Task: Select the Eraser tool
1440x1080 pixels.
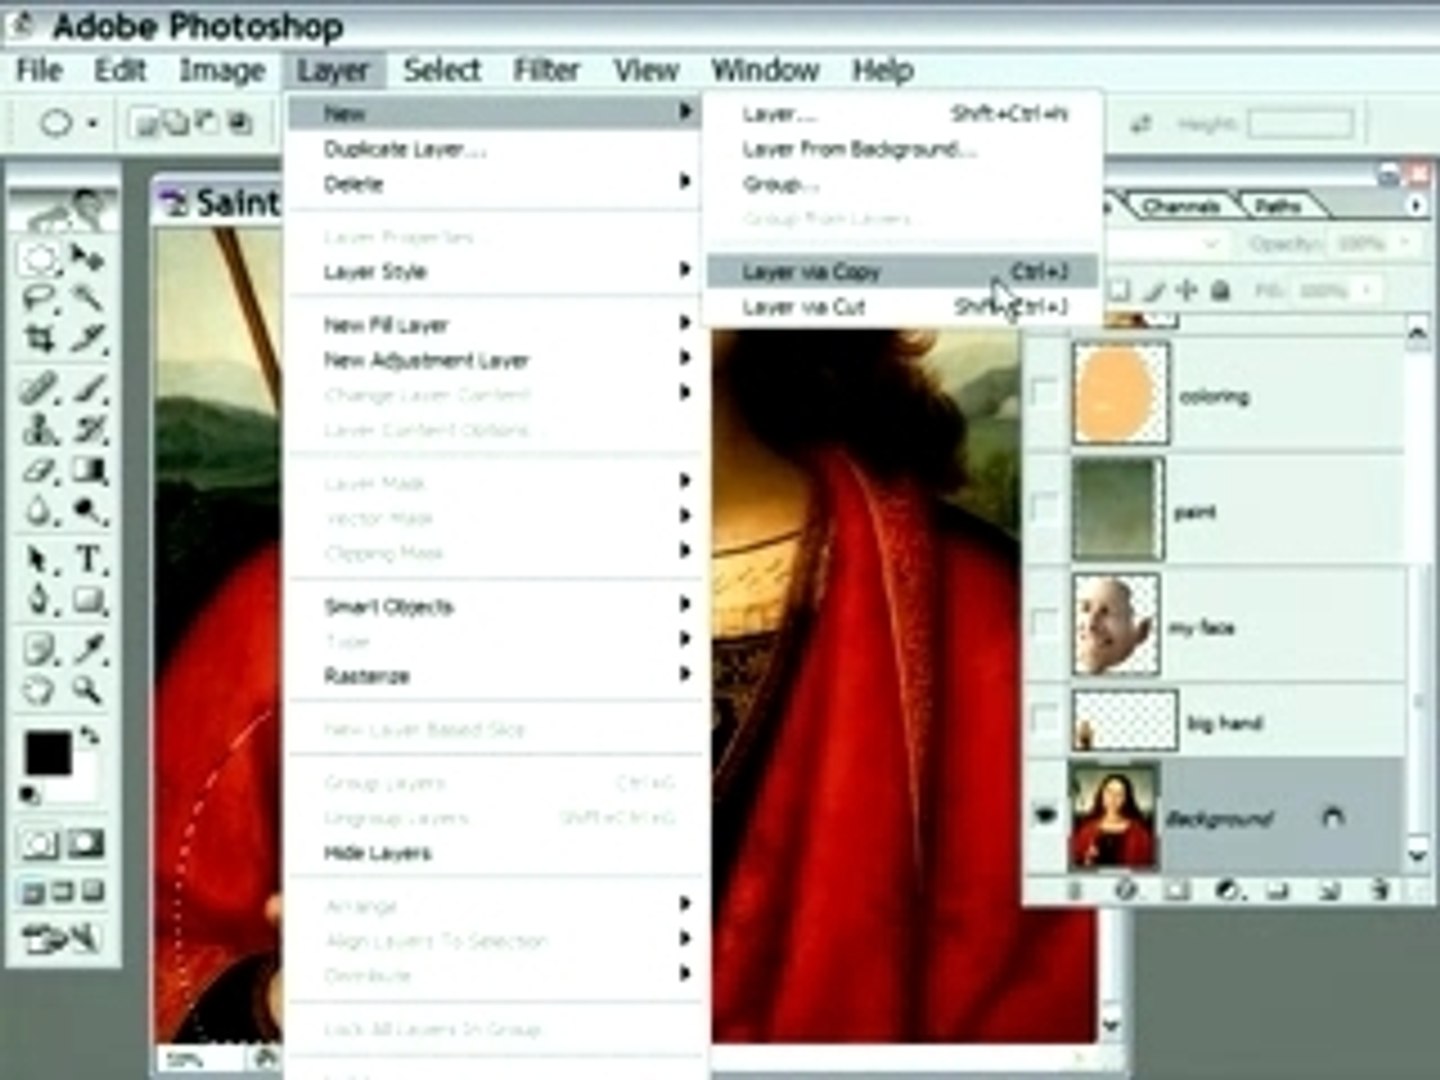Action: (x=40, y=470)
